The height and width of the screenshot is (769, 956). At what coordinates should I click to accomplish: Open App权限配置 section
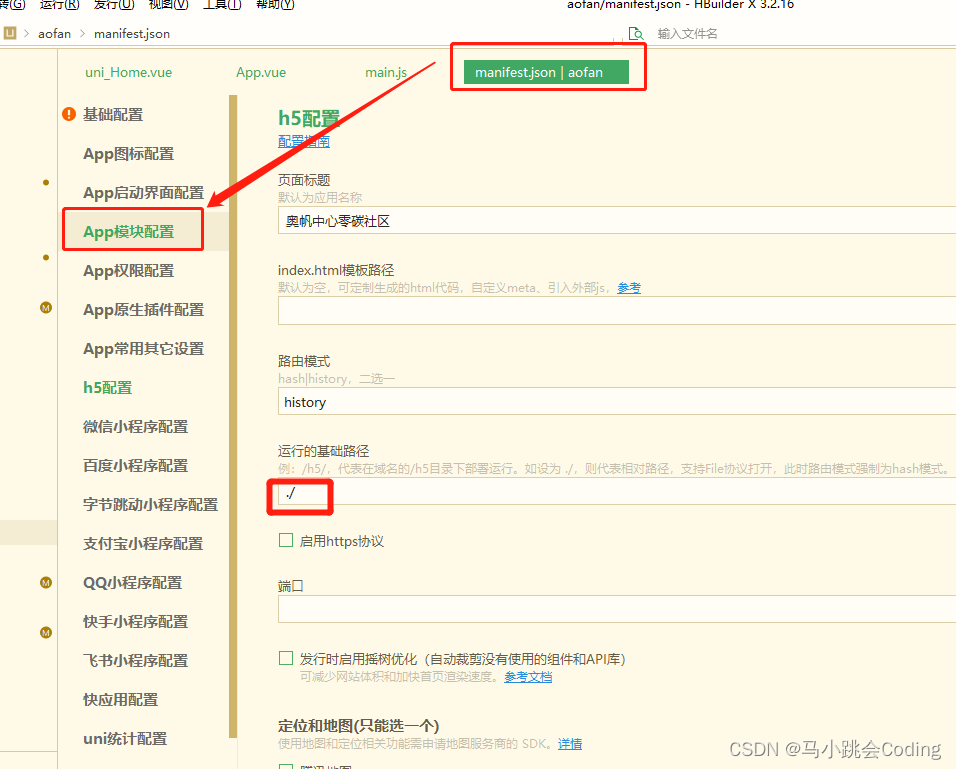(129, 271)
